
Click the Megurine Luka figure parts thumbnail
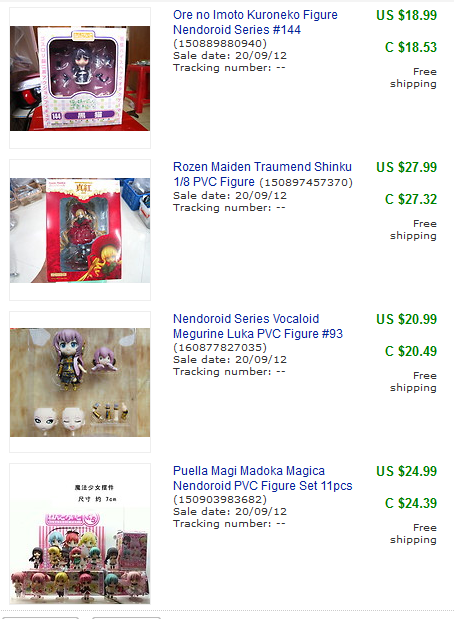(x=80, y=382)
